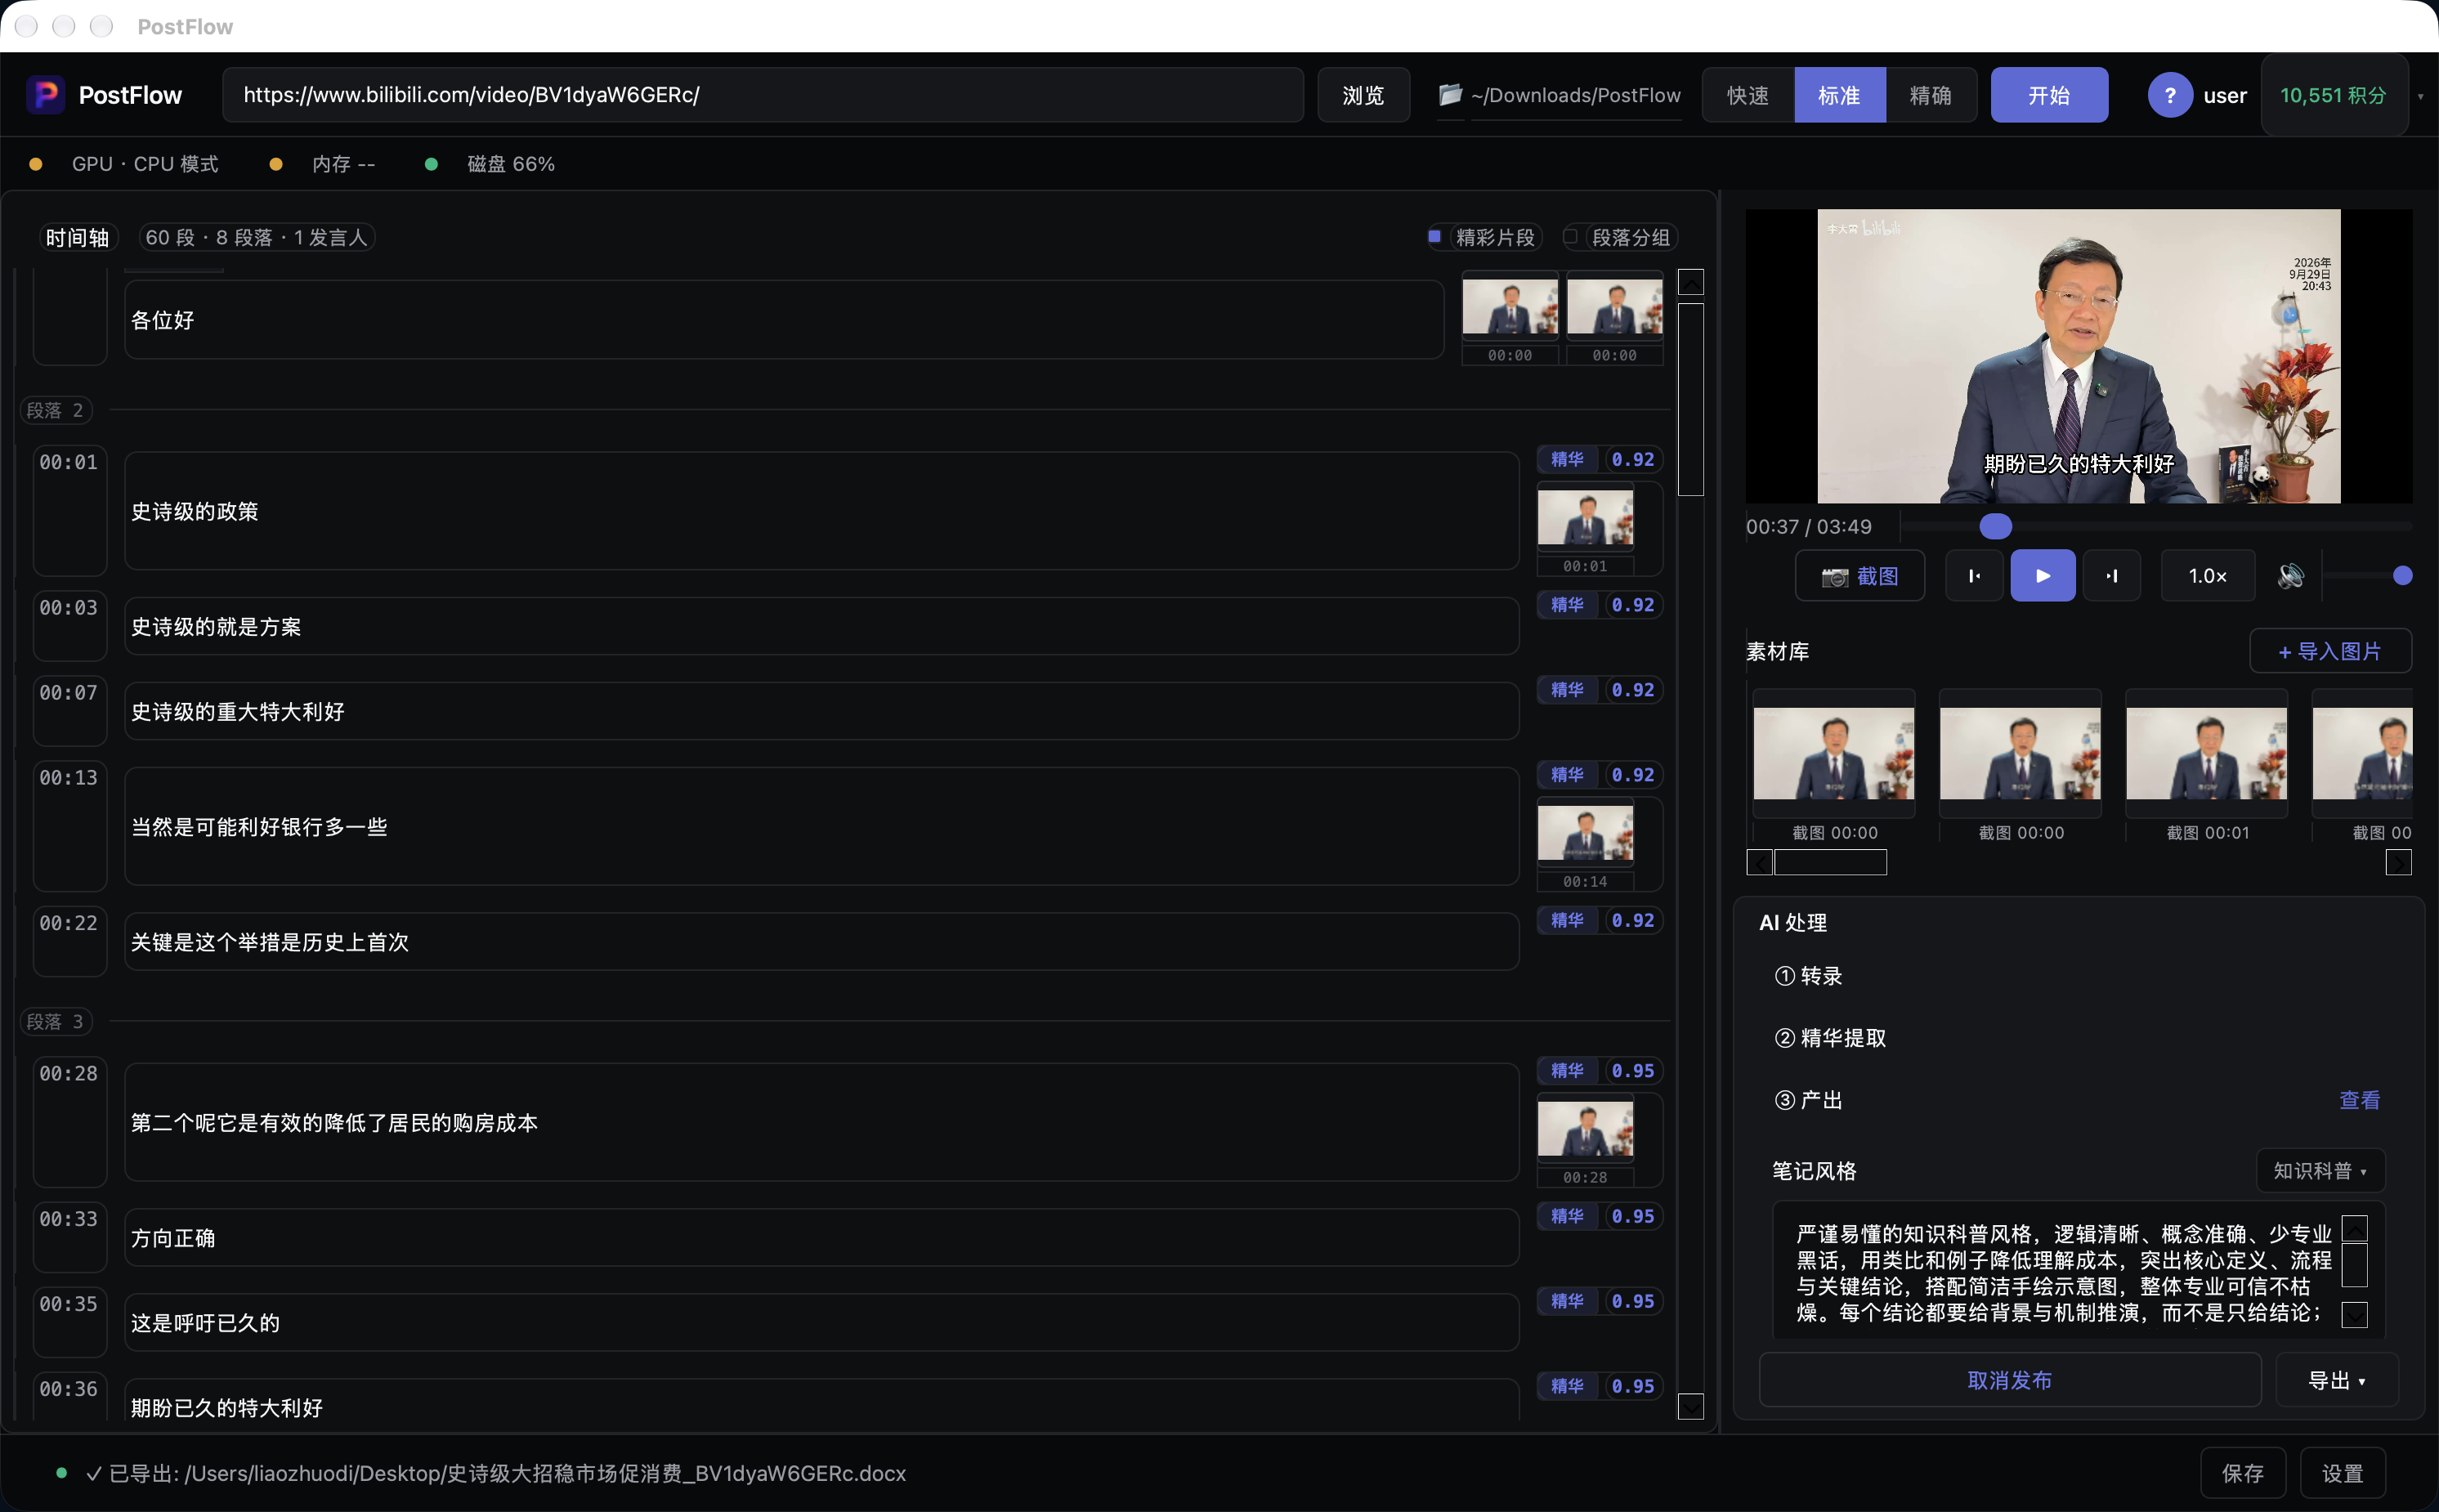This screenshot has width=2439, height=1512.
Task: Click 取消发布 button
Action: click(2009, 1380)
